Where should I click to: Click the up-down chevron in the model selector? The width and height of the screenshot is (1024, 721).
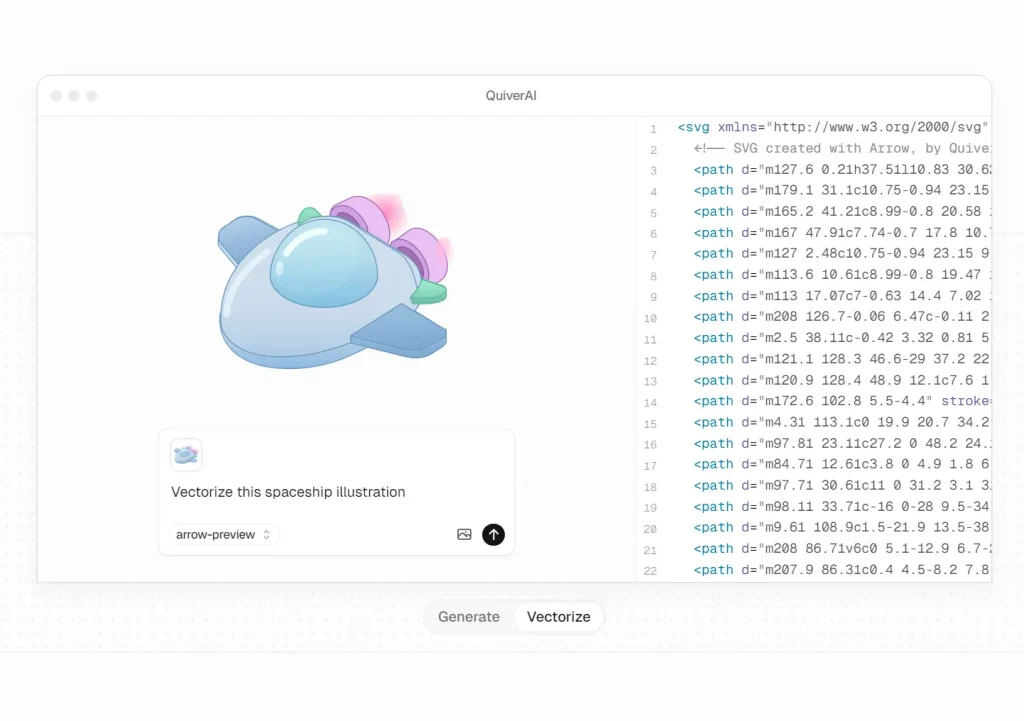[x=266, y=534]
